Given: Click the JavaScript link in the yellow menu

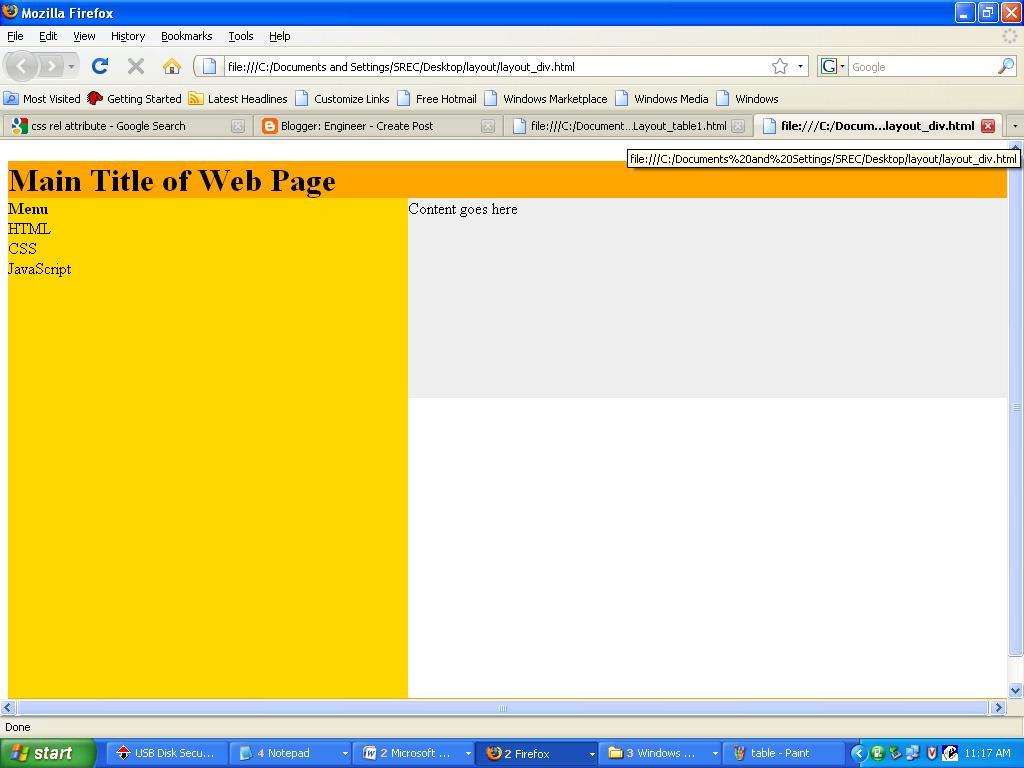Looking at the screenshot, I should tap(39, 269).
